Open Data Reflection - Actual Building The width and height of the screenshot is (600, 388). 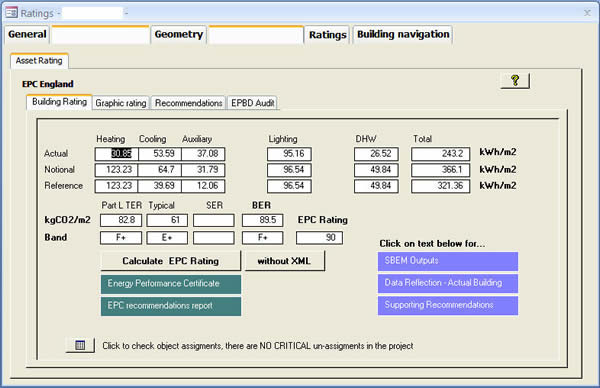(448, 283)
